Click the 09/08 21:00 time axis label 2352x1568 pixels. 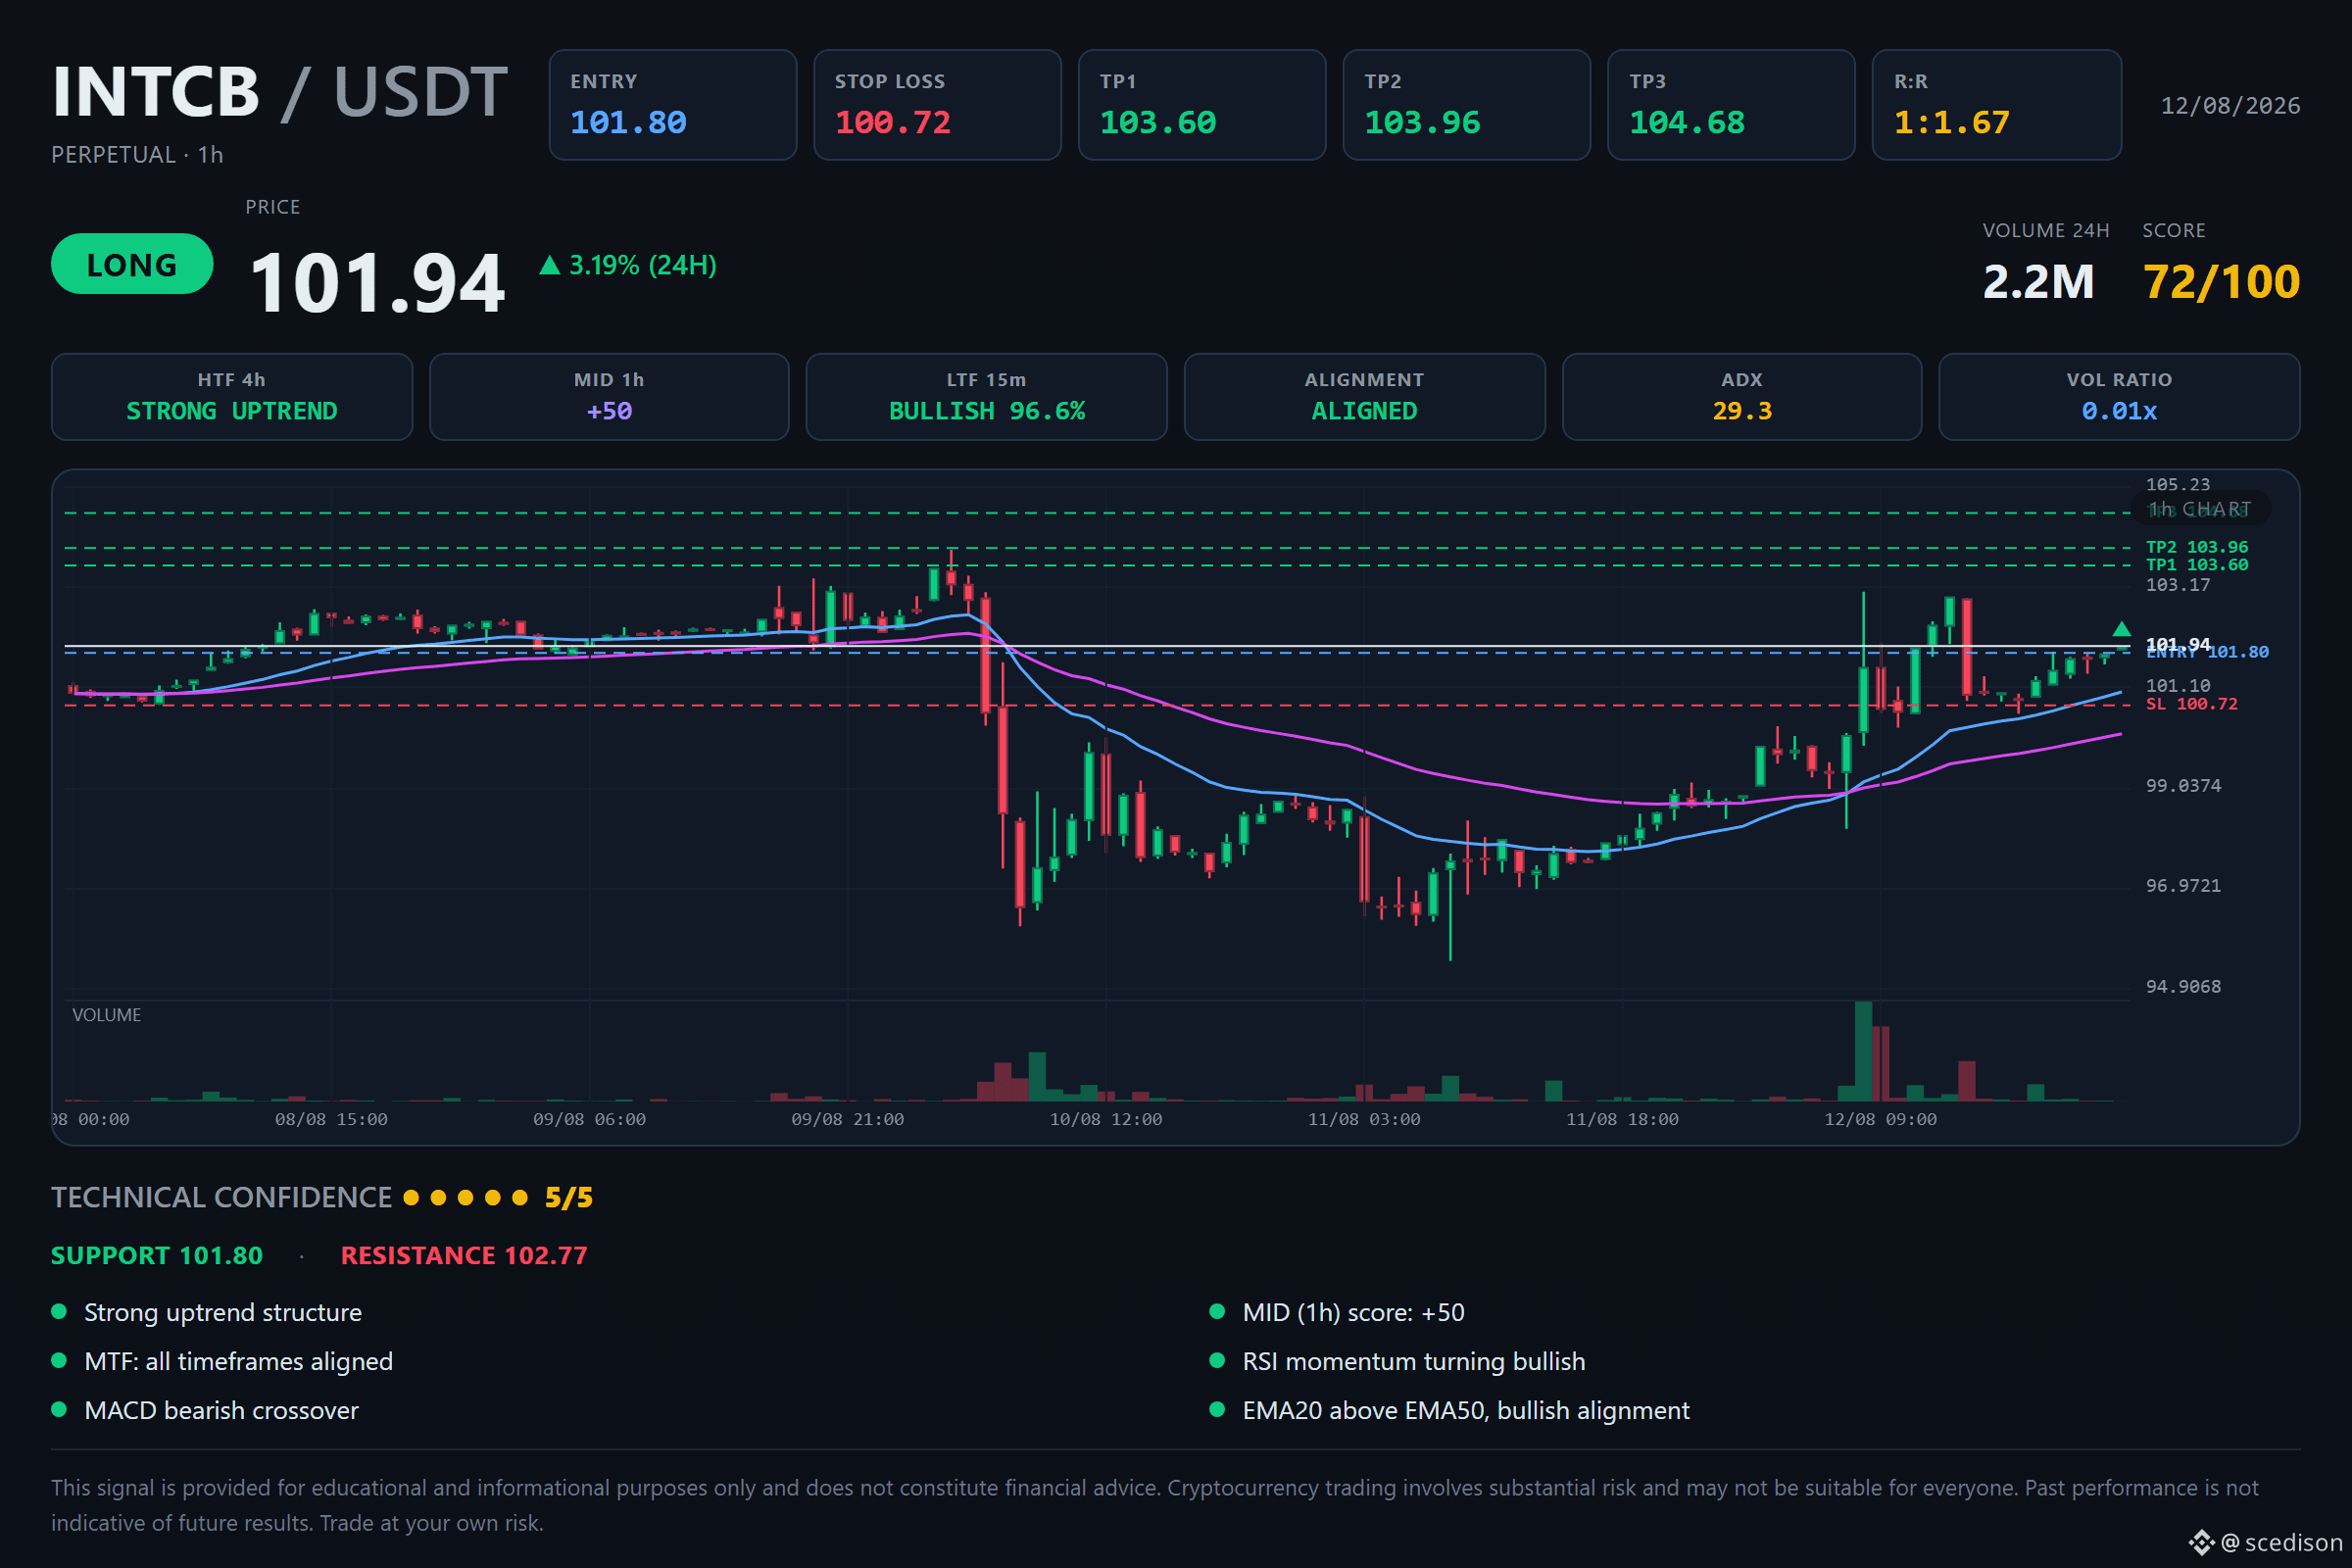click(847, 1120)
